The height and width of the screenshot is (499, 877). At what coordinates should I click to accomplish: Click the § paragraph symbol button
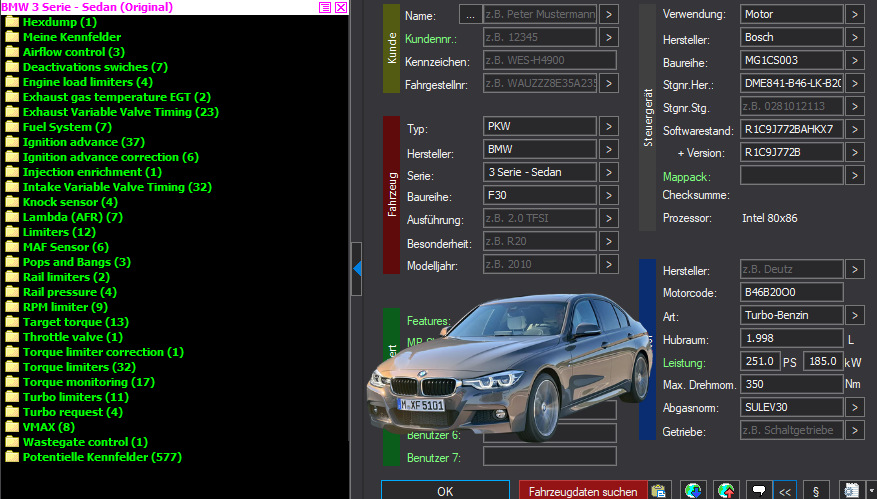816,491
